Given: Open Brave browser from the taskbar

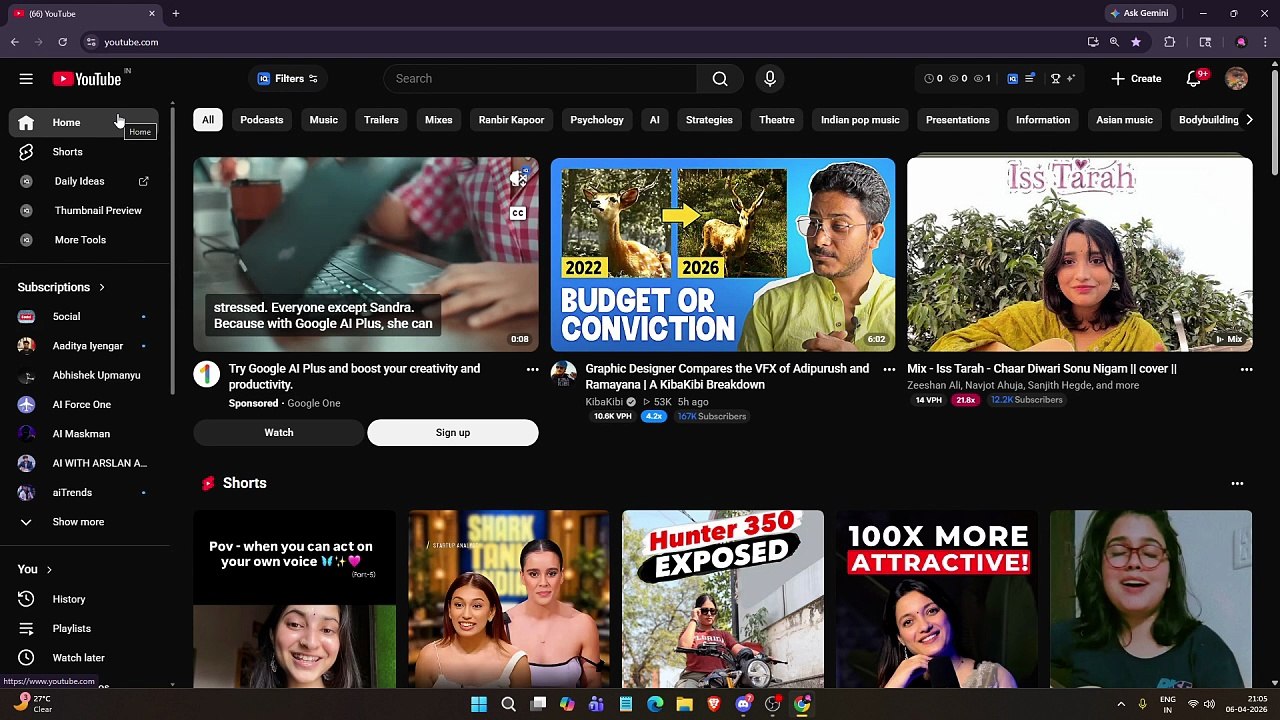Looking at the screenshot, I should 714,704.
